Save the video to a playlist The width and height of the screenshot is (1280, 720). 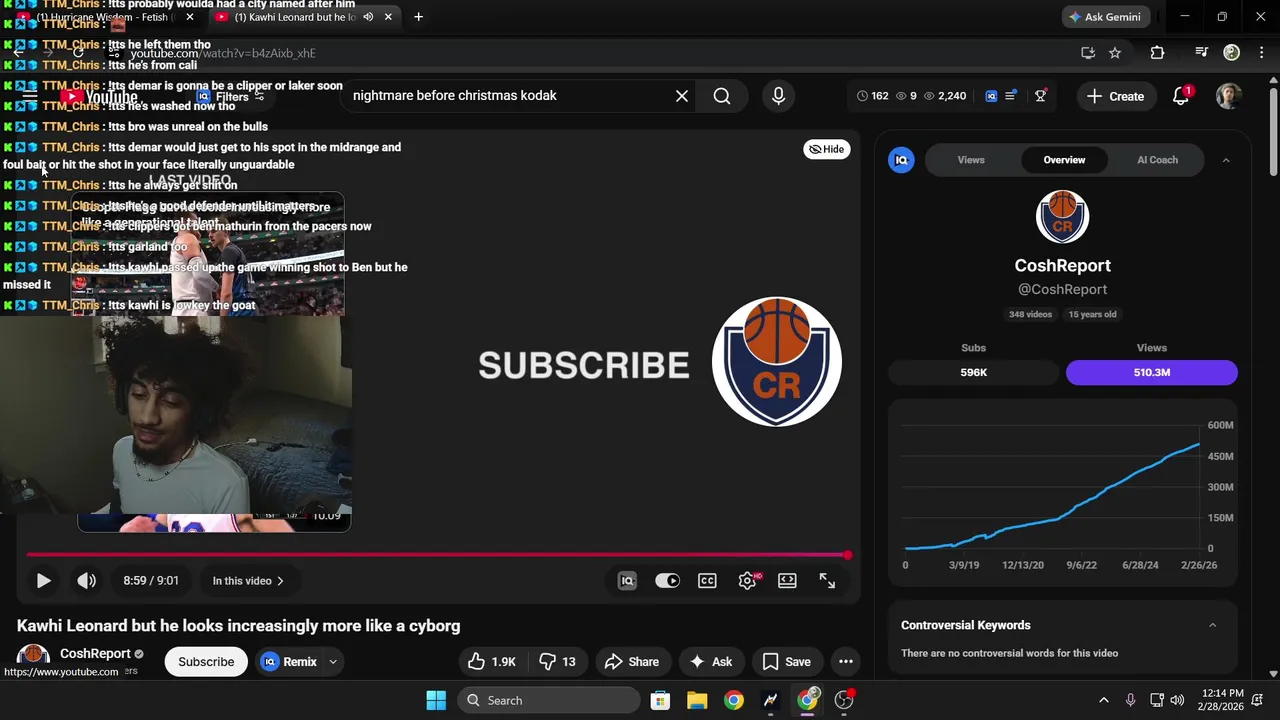tap(786, 661)
